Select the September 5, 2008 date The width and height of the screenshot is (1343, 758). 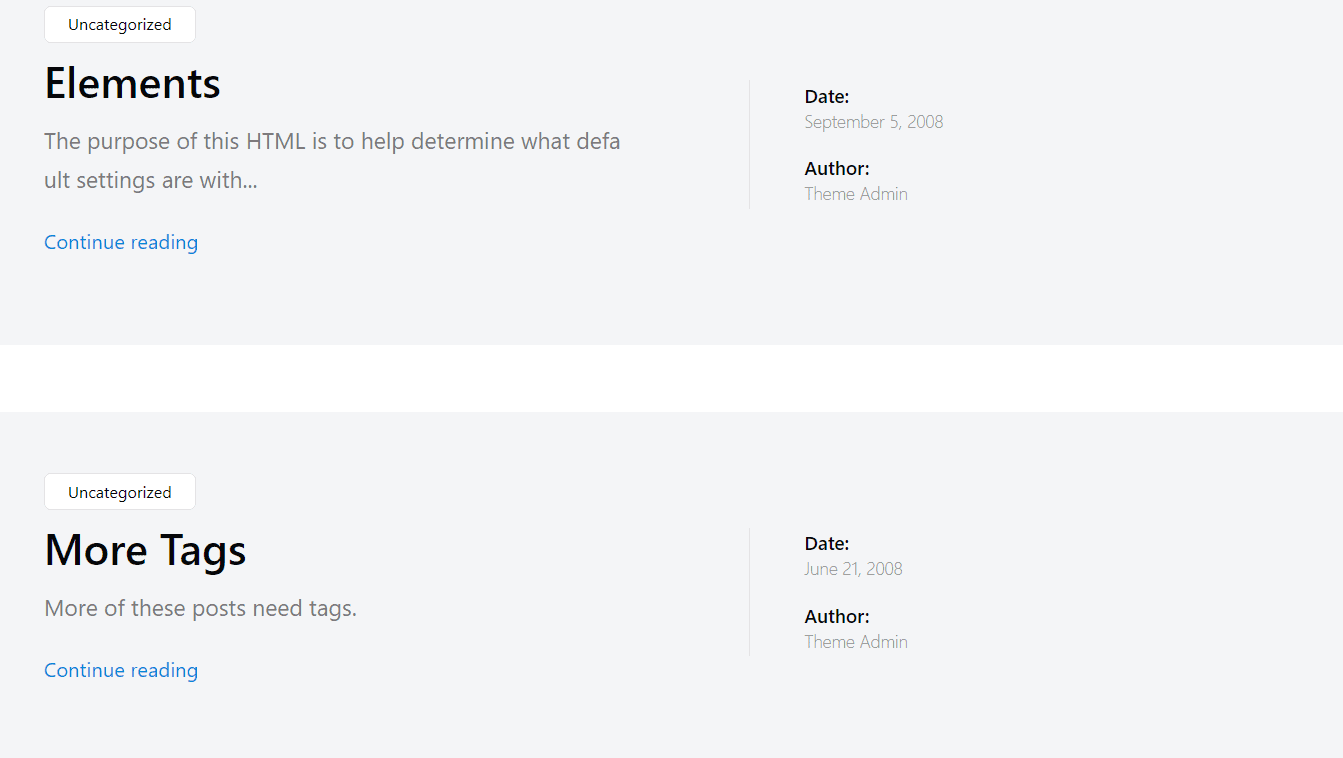(874, 122)
